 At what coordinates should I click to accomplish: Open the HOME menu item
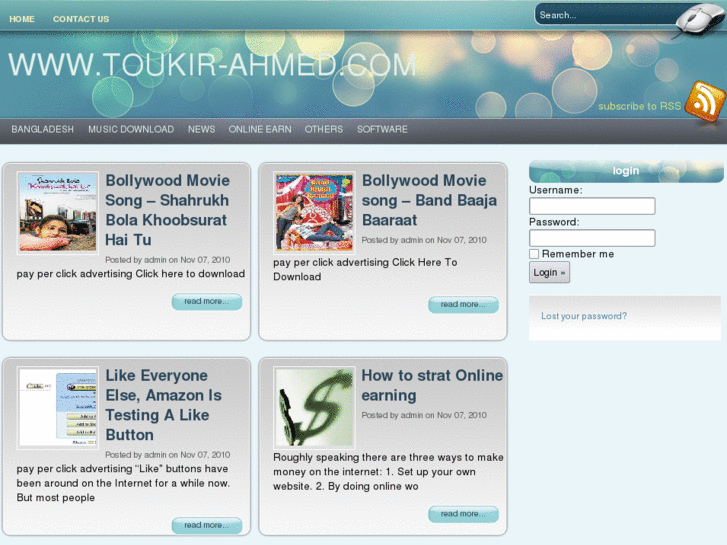(22, 19)
